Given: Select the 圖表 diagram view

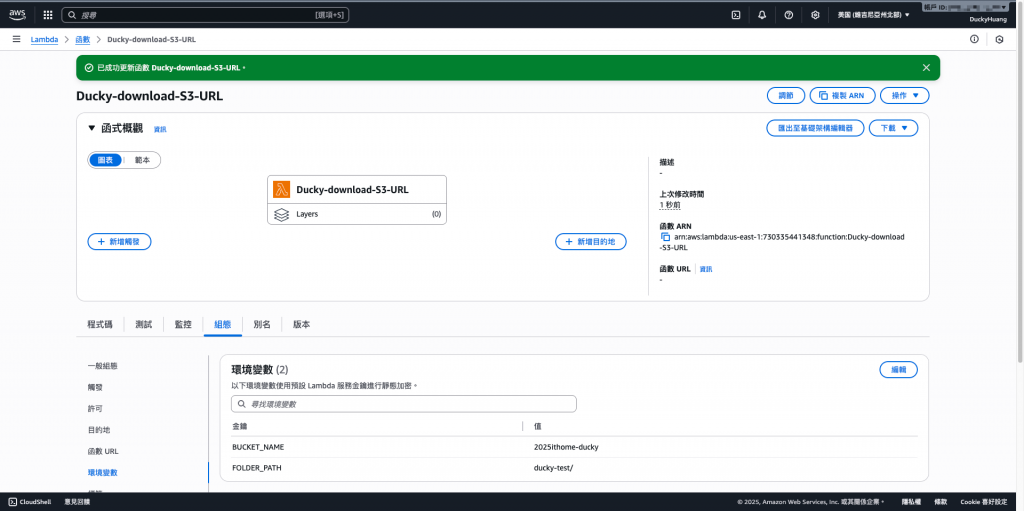Looking at the screenshot, I should 105,160.
